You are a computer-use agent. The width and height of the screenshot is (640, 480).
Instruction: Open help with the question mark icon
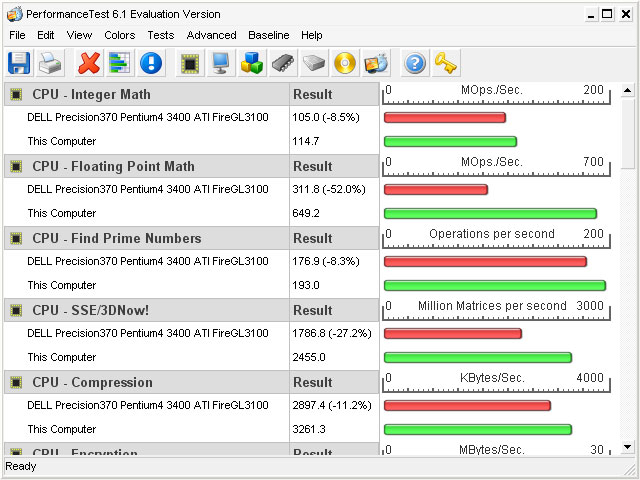415,63
